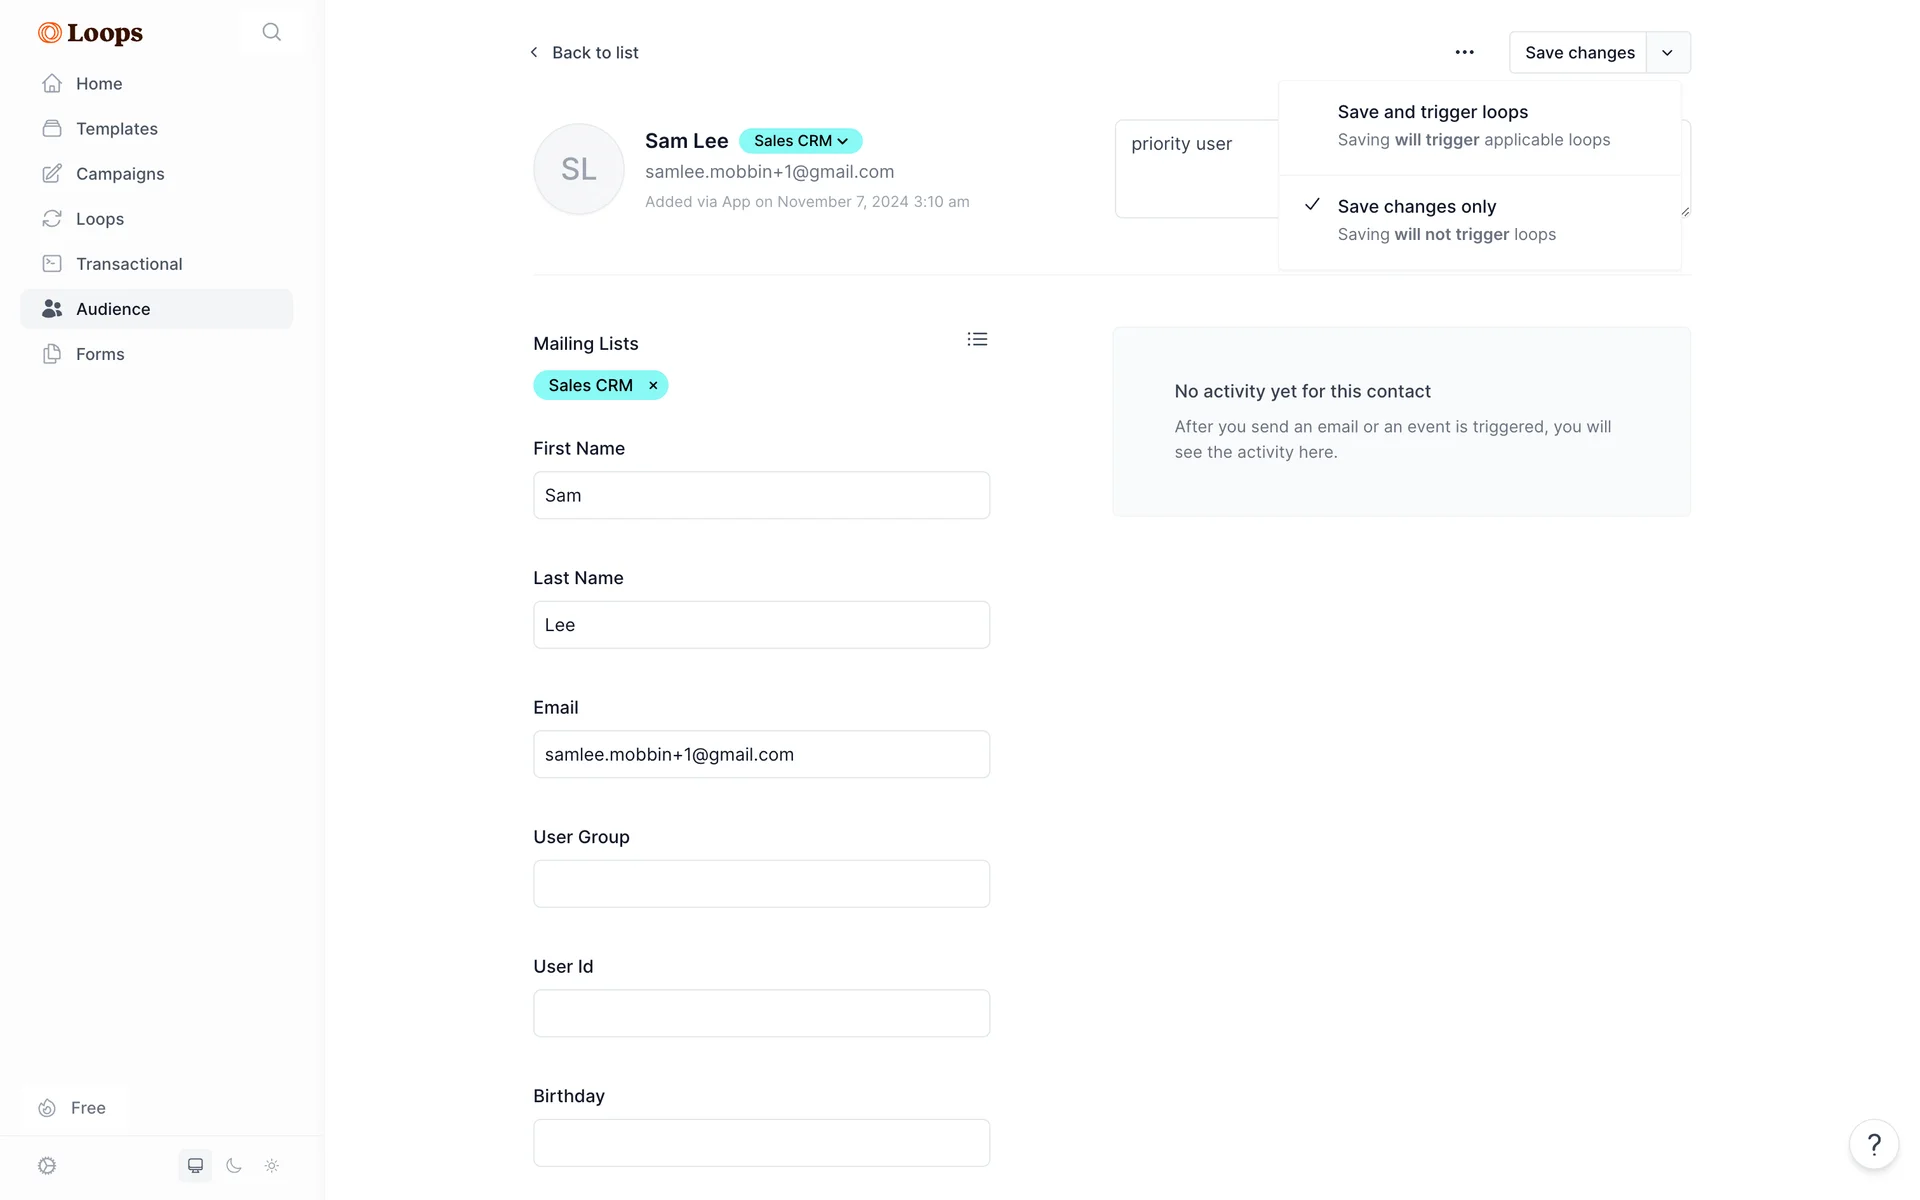1920x1200 pixels.
Task: Click the Loops logo
Action: coord(91,33)
